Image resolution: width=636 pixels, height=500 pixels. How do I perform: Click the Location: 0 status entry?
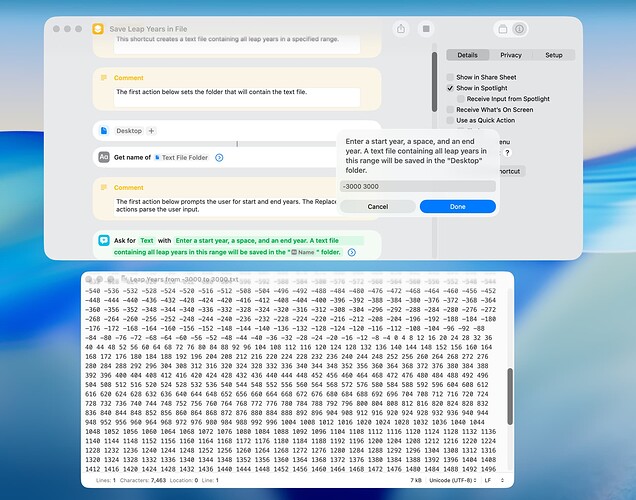tap(184, 480)
